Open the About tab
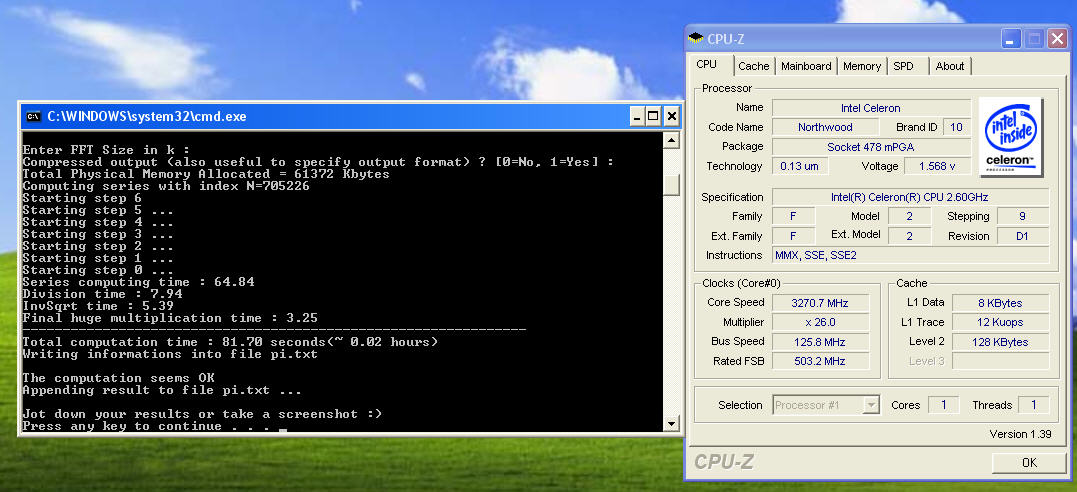The width and height of the screenshot is (1077, 492). tap(950, 66)
